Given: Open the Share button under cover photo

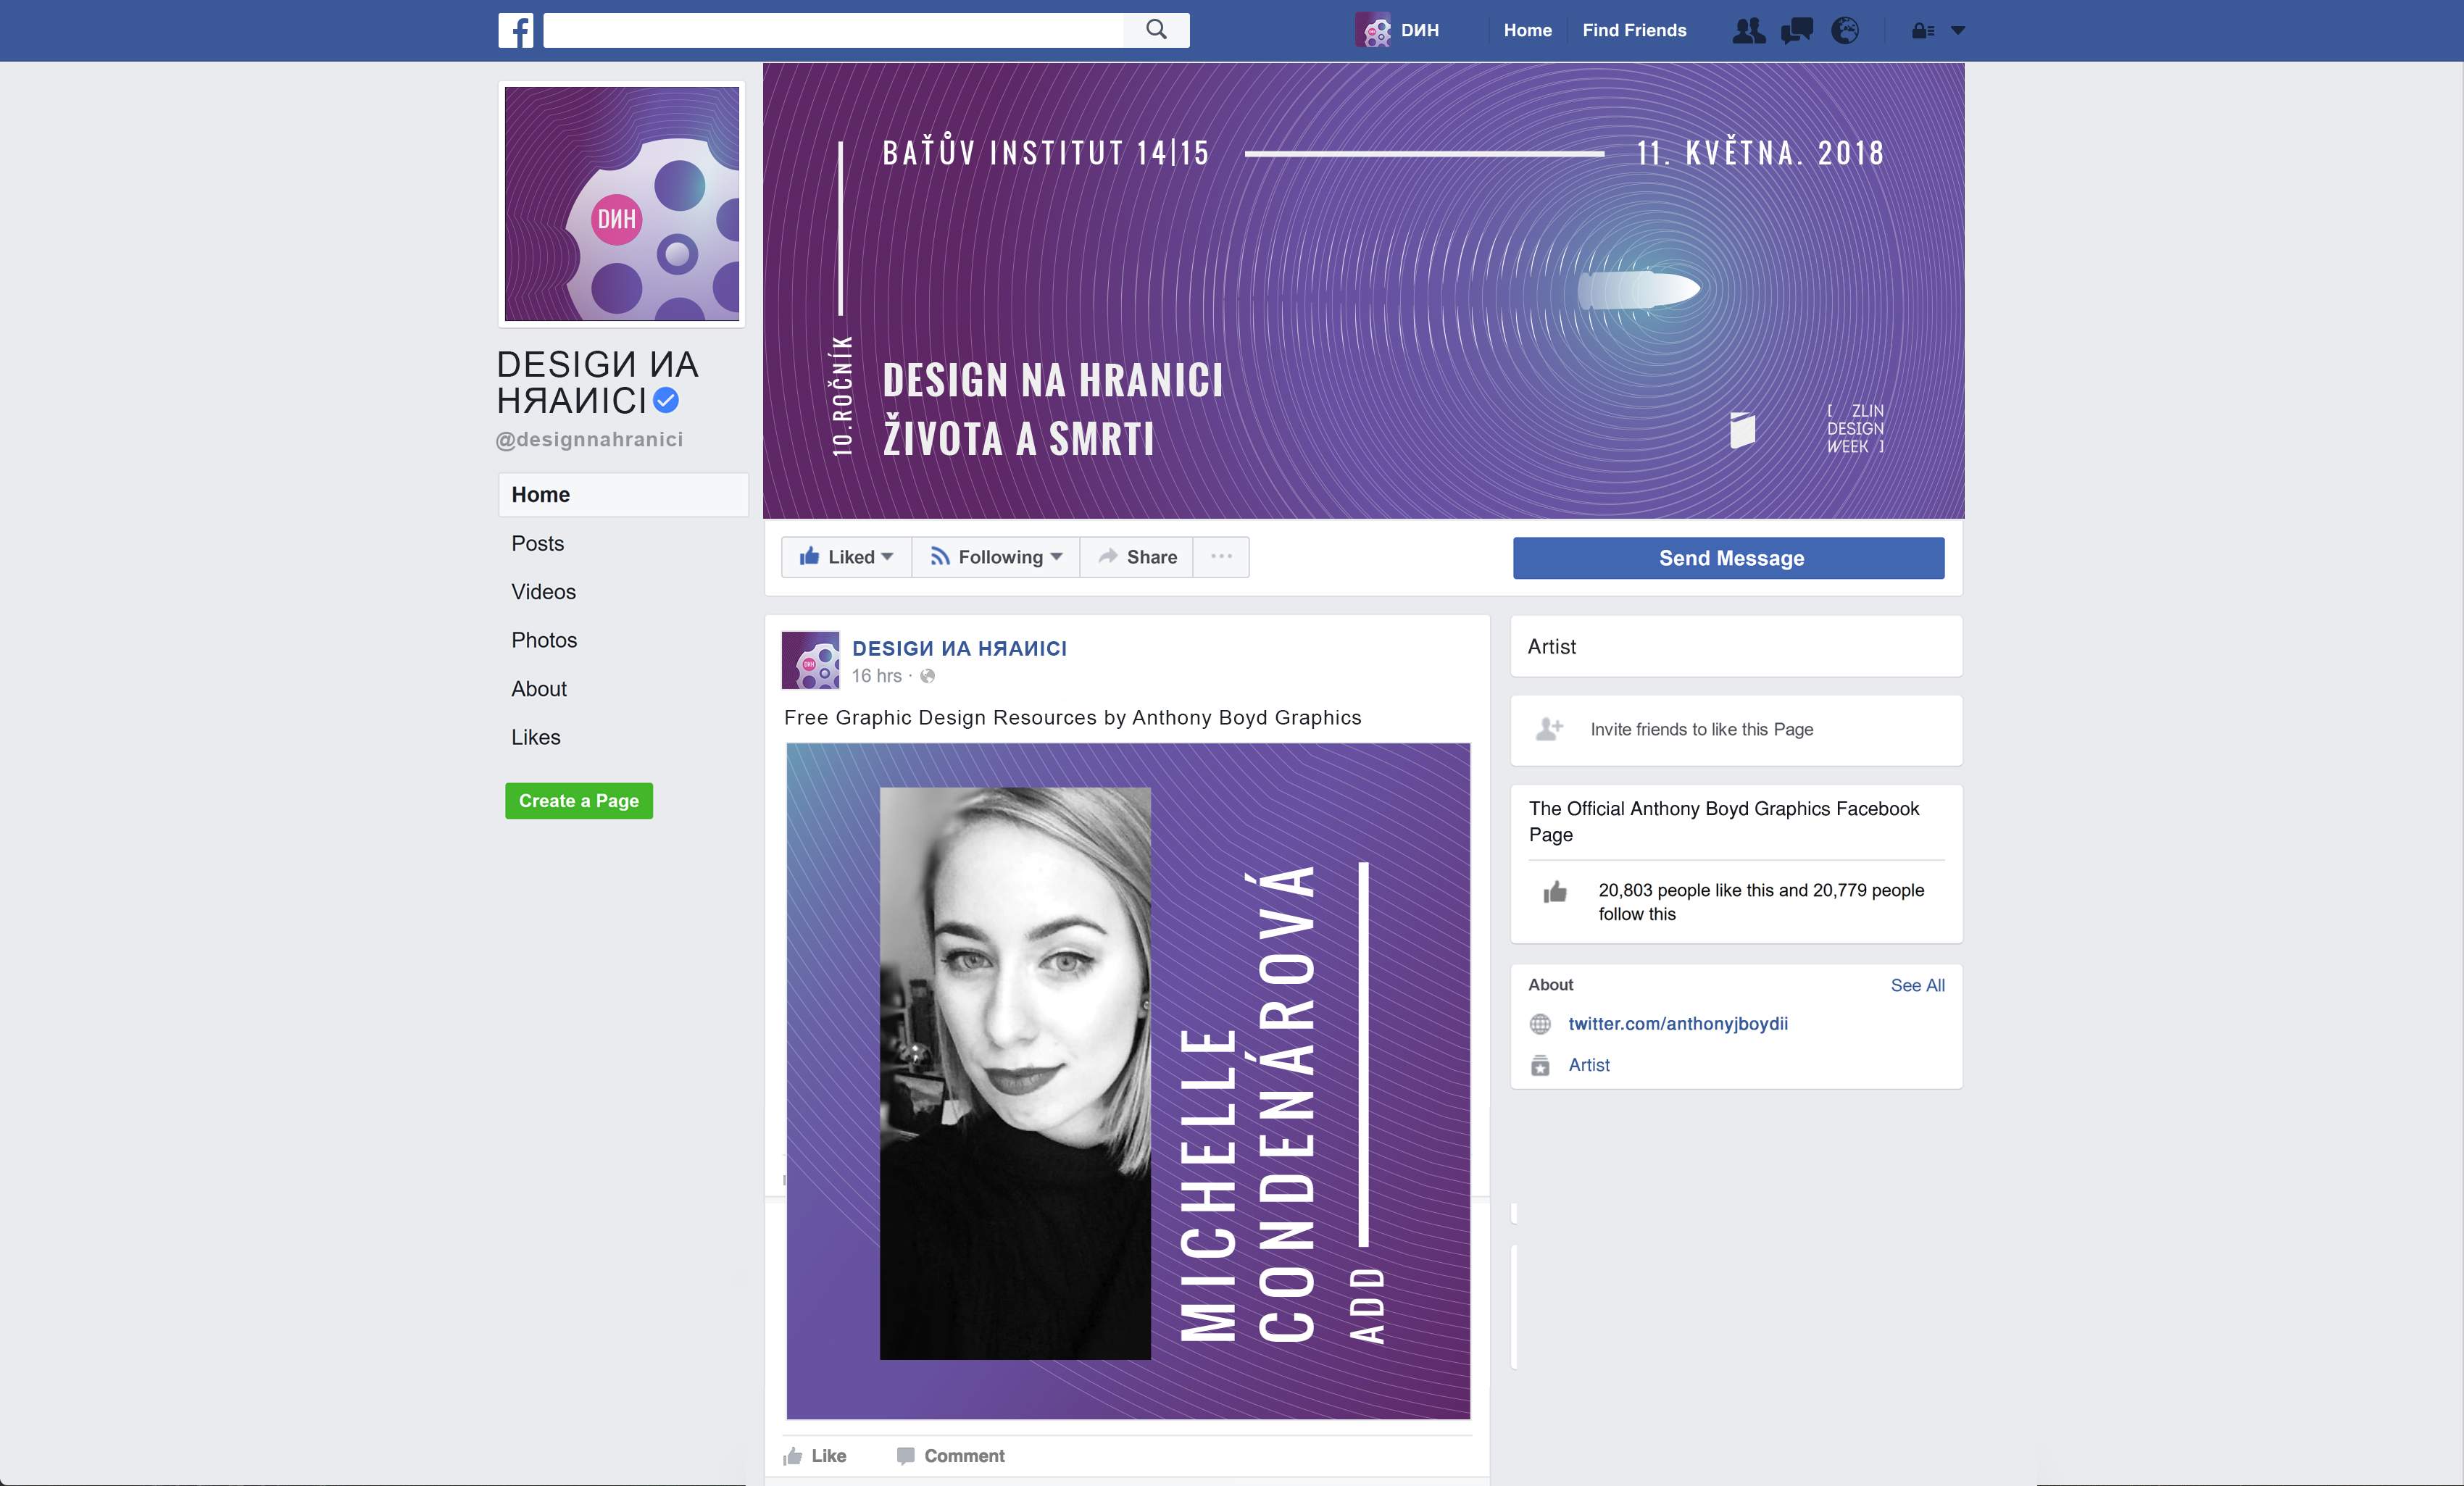Looking at the screenshot, I should click(1137, 557).
